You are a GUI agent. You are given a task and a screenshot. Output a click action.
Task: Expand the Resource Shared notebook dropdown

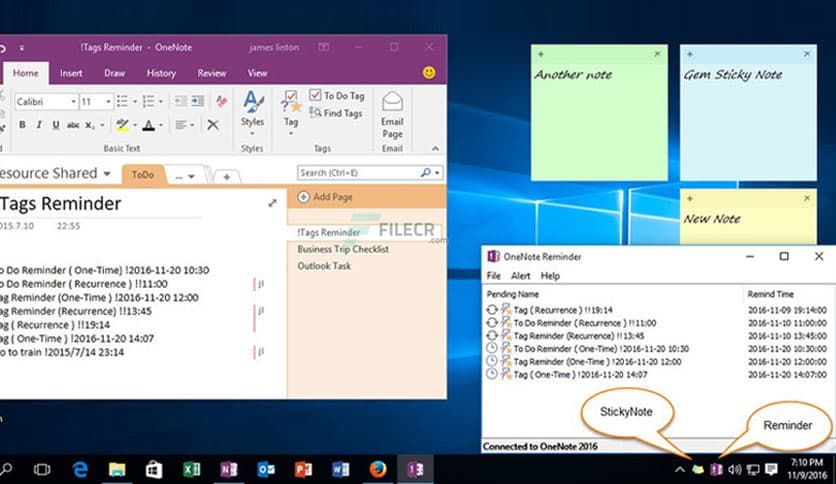coord(107,174)
